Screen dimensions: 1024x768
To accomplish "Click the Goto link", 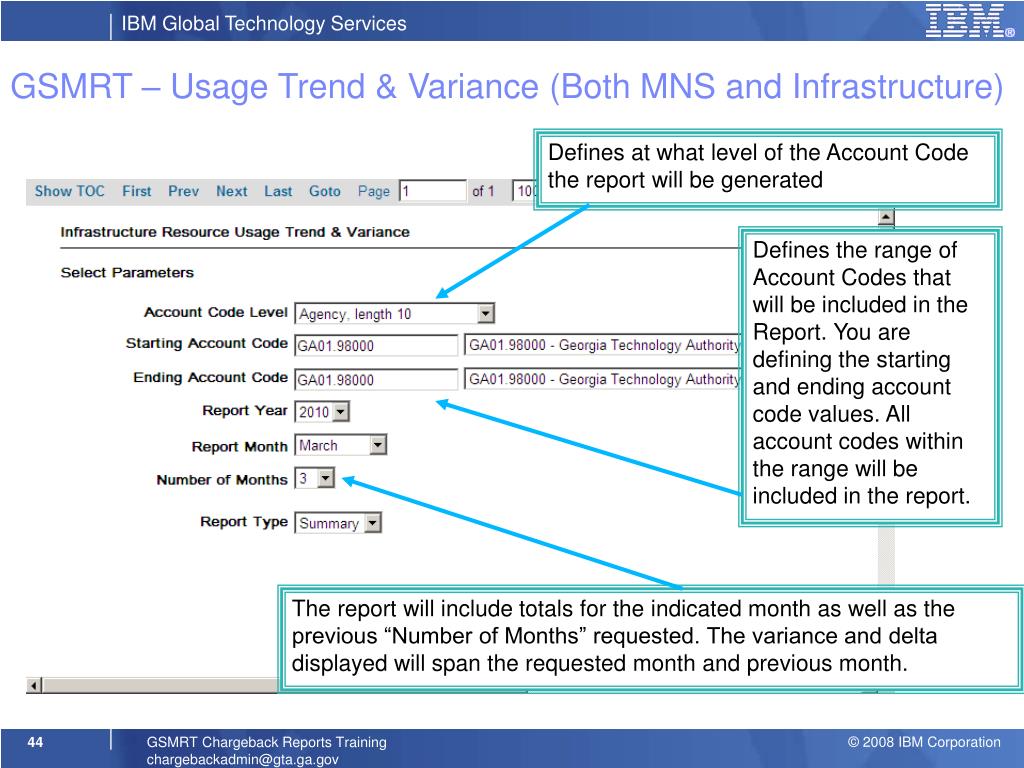I will point(325,191).
